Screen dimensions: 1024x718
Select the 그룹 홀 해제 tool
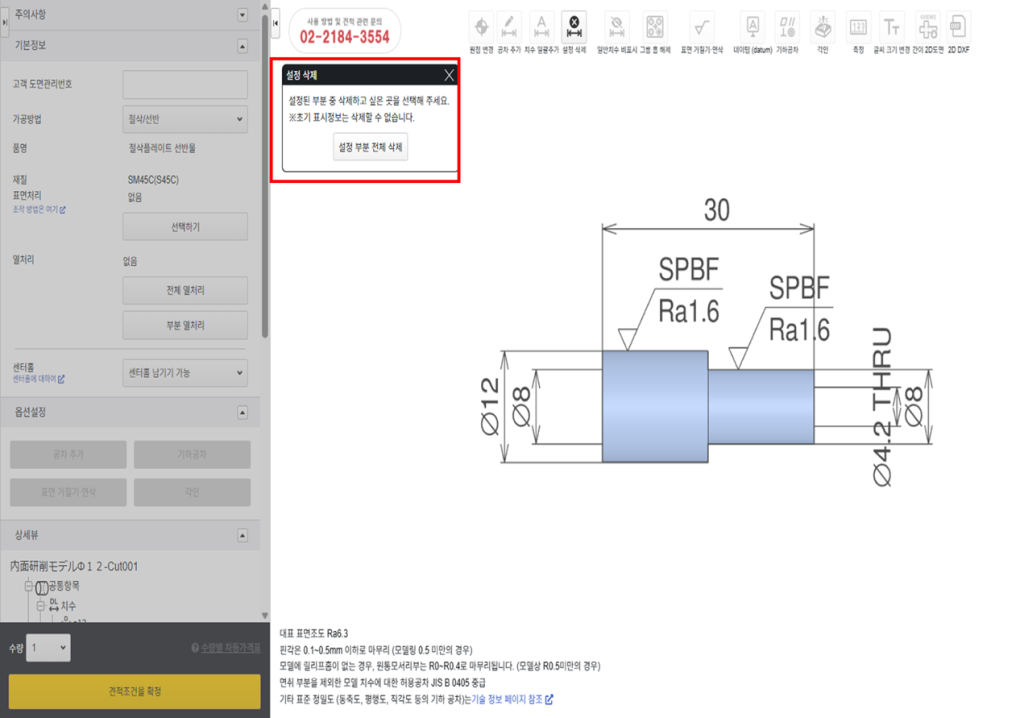pos(654,27)
